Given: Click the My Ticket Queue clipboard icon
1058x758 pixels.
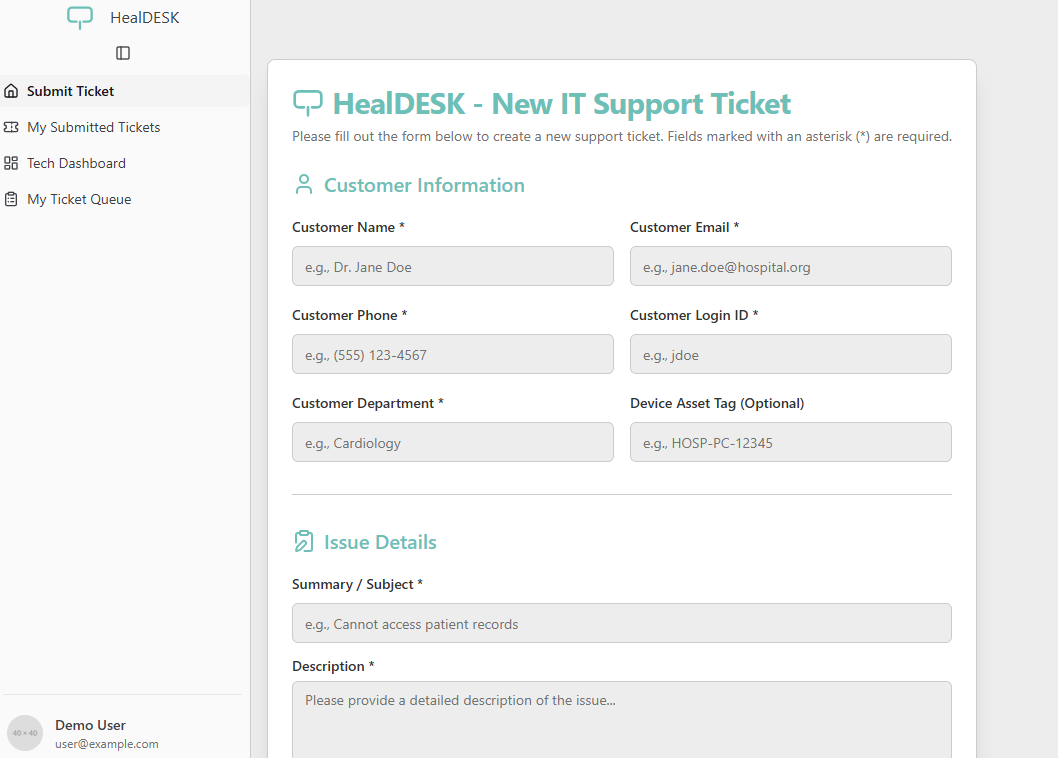Looking at the screenshot, I should (11, 199).
